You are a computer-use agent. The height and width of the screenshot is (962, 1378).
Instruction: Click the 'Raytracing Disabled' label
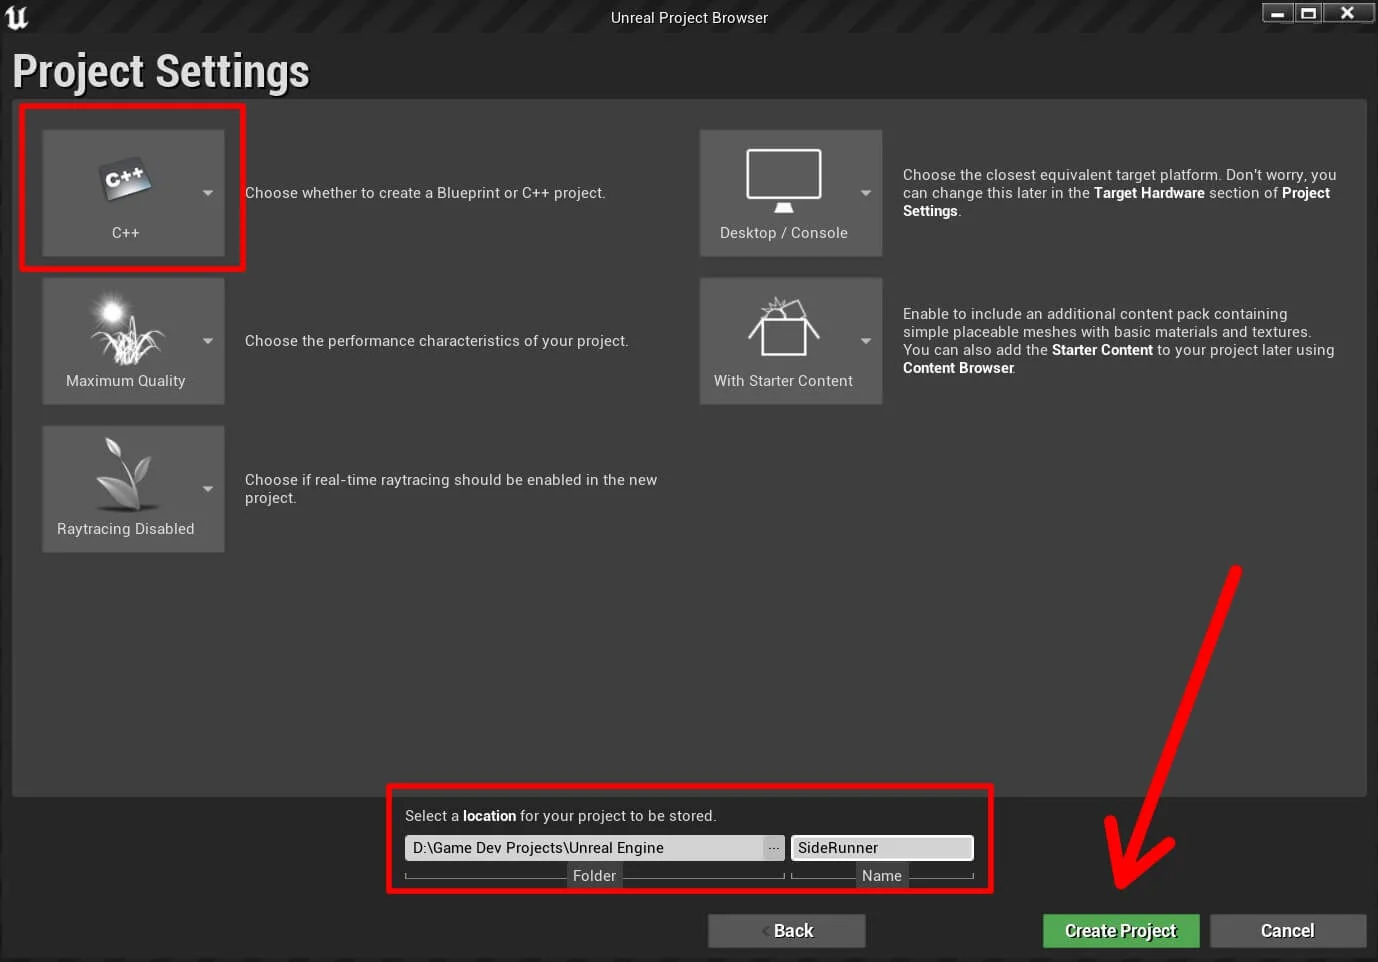pyautogui.click(x=126, y=529)
